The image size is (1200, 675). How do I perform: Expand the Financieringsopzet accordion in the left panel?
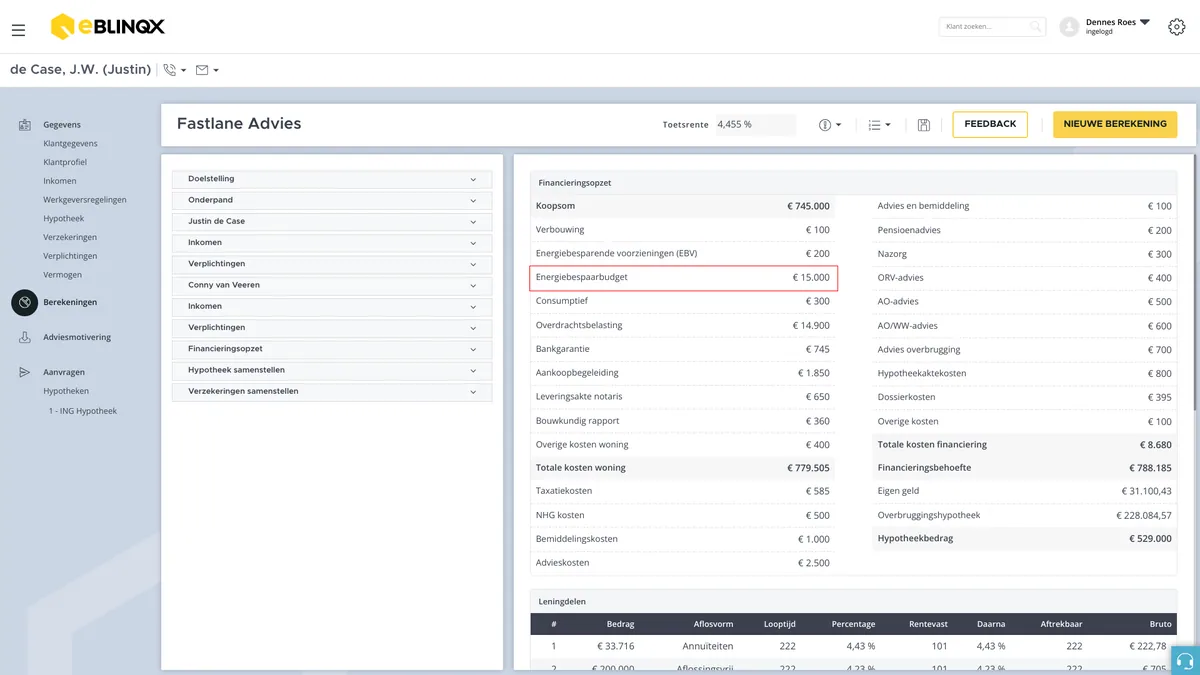click(332, 349)
